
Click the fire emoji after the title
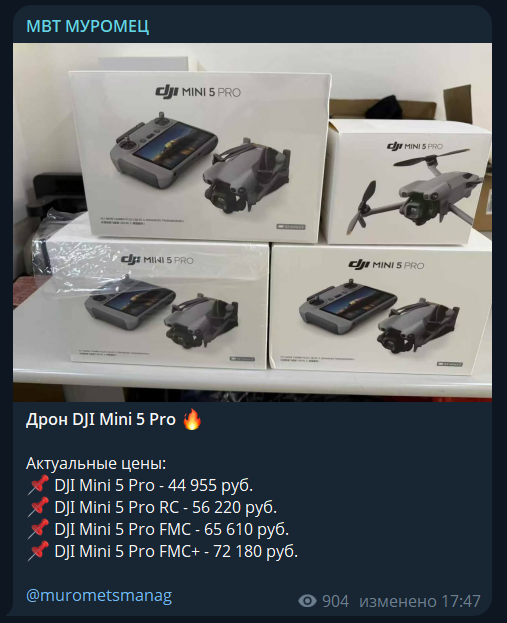click(x=192, y=419)
